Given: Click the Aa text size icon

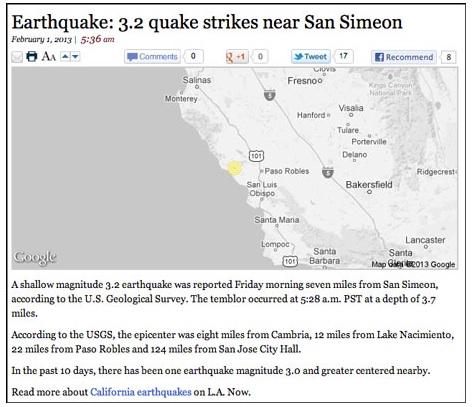Looking at the screenshot, I should coord(49,56).
